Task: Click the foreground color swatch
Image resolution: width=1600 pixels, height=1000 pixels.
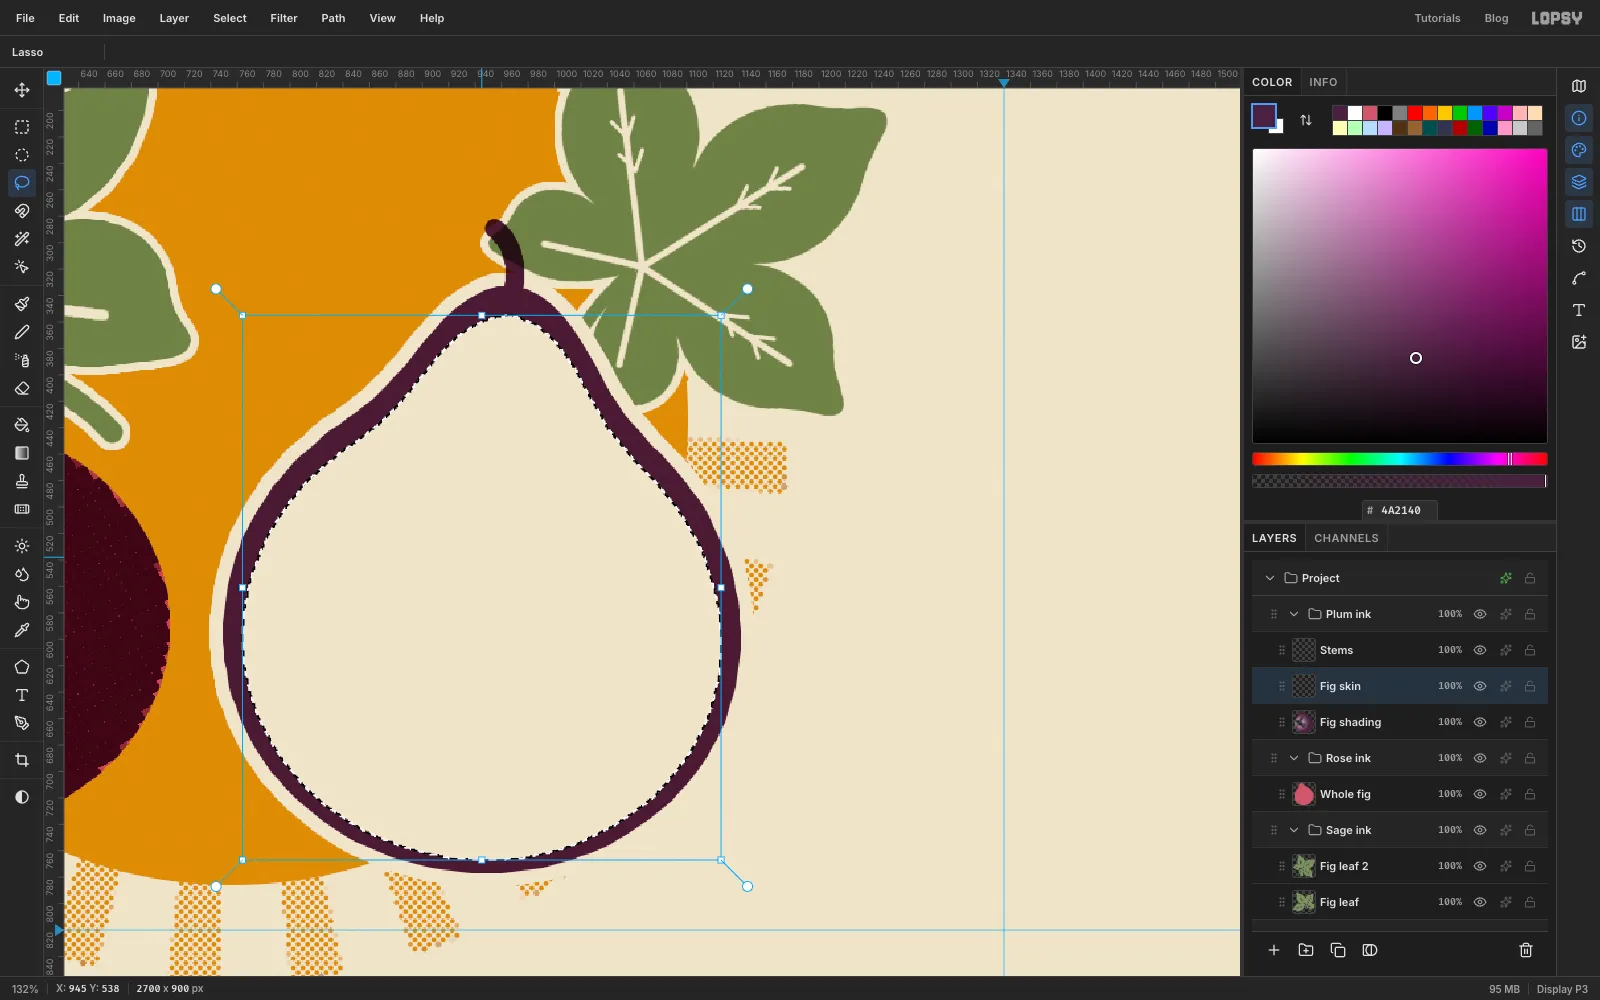Action: [x=1264, y=116]
